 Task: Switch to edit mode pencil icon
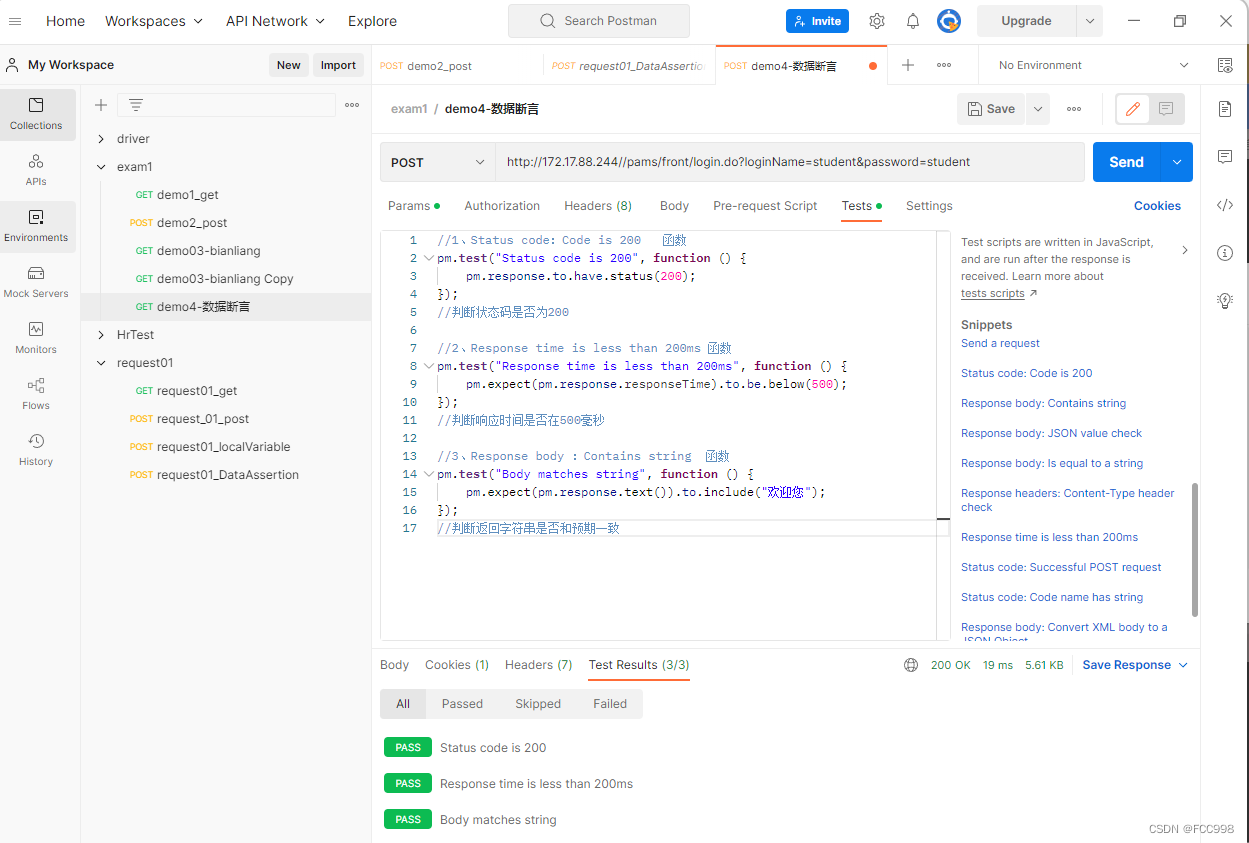pos(1132,109)
